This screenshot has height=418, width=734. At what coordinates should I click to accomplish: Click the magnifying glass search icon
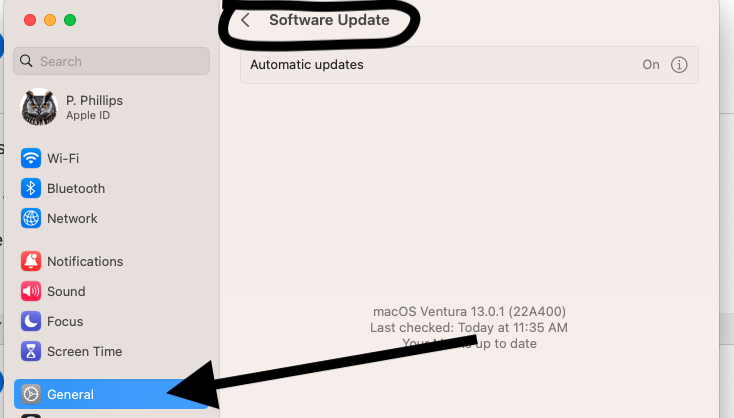(x=26, y=61)
